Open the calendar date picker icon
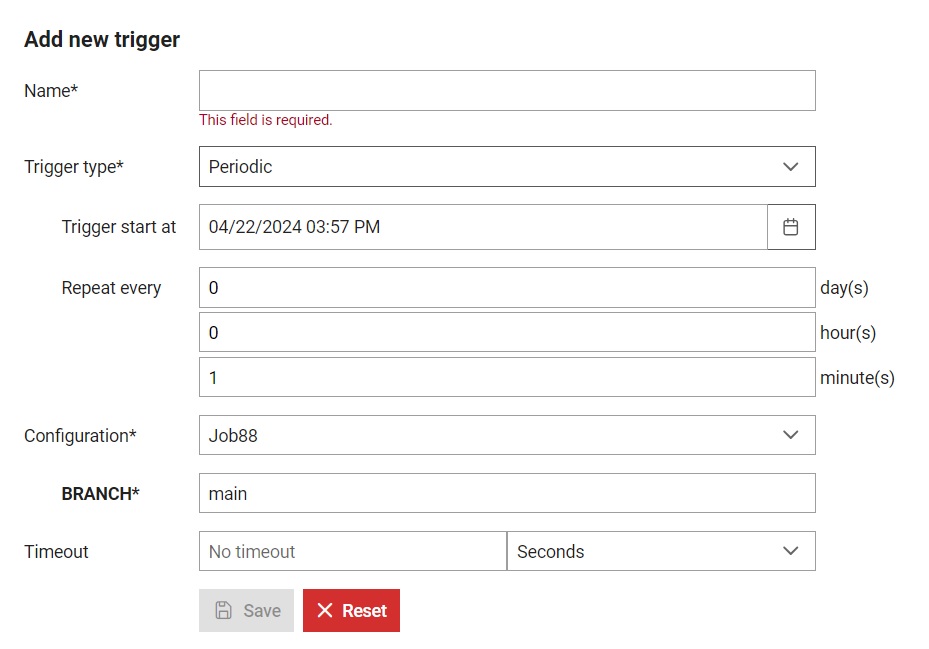929x649 pixels. (x=791, y=227)
